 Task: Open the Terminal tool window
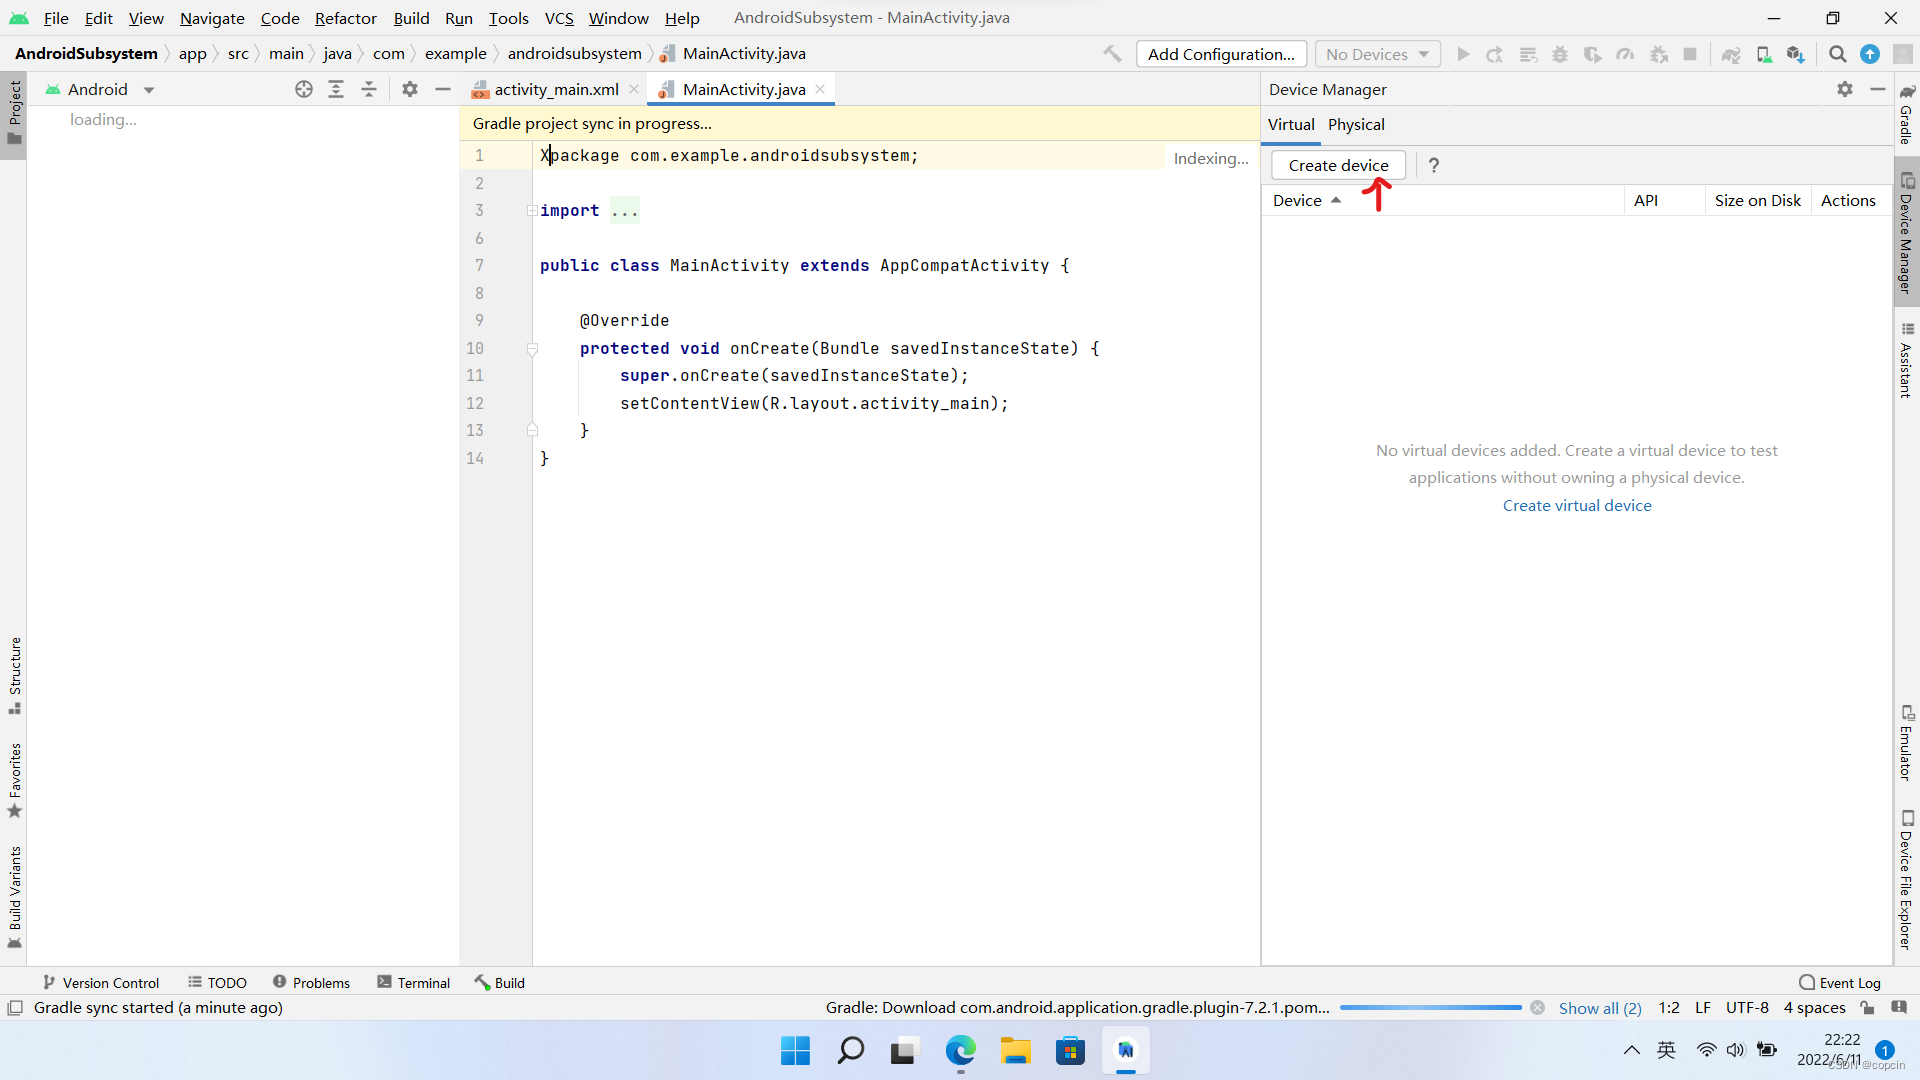[414, 983]
